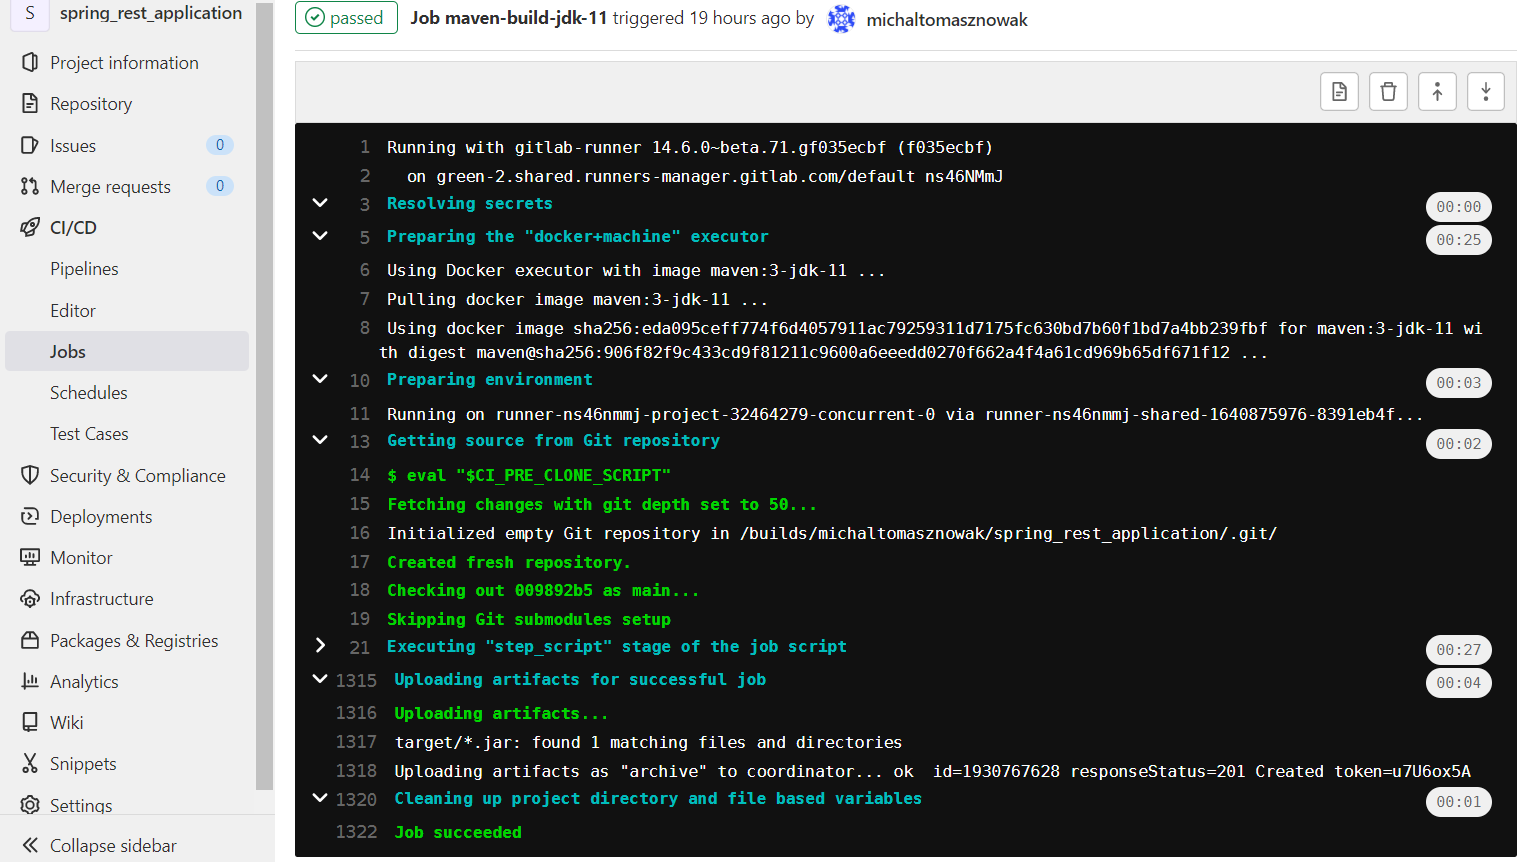
Task: View the complete raw job log
Action: point(1339,91)
